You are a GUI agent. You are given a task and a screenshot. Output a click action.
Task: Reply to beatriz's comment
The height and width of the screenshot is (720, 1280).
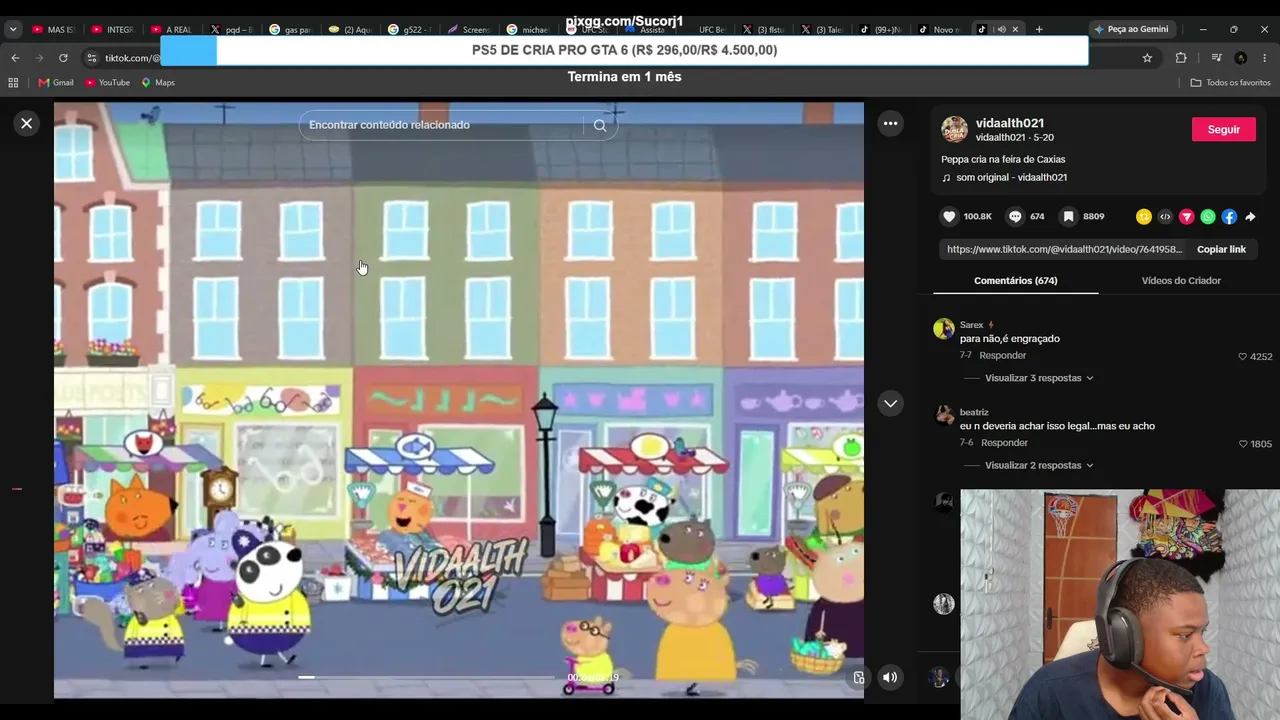[1004, 442]
